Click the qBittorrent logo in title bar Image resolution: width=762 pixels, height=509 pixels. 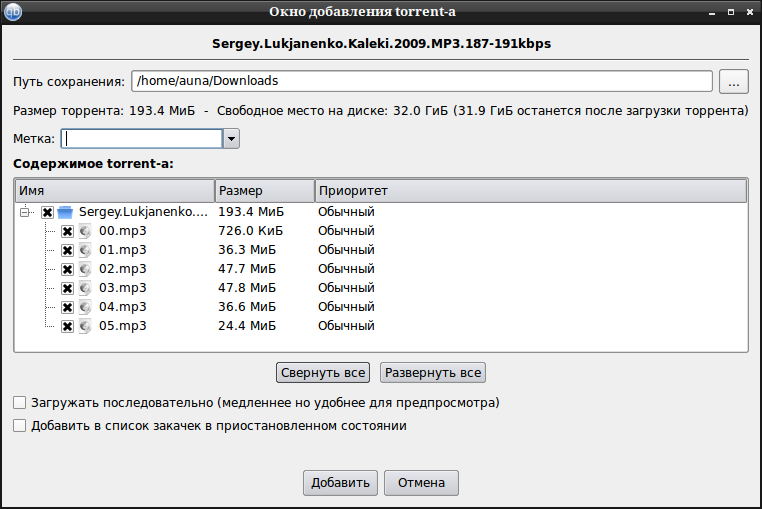tap(13, 12)
